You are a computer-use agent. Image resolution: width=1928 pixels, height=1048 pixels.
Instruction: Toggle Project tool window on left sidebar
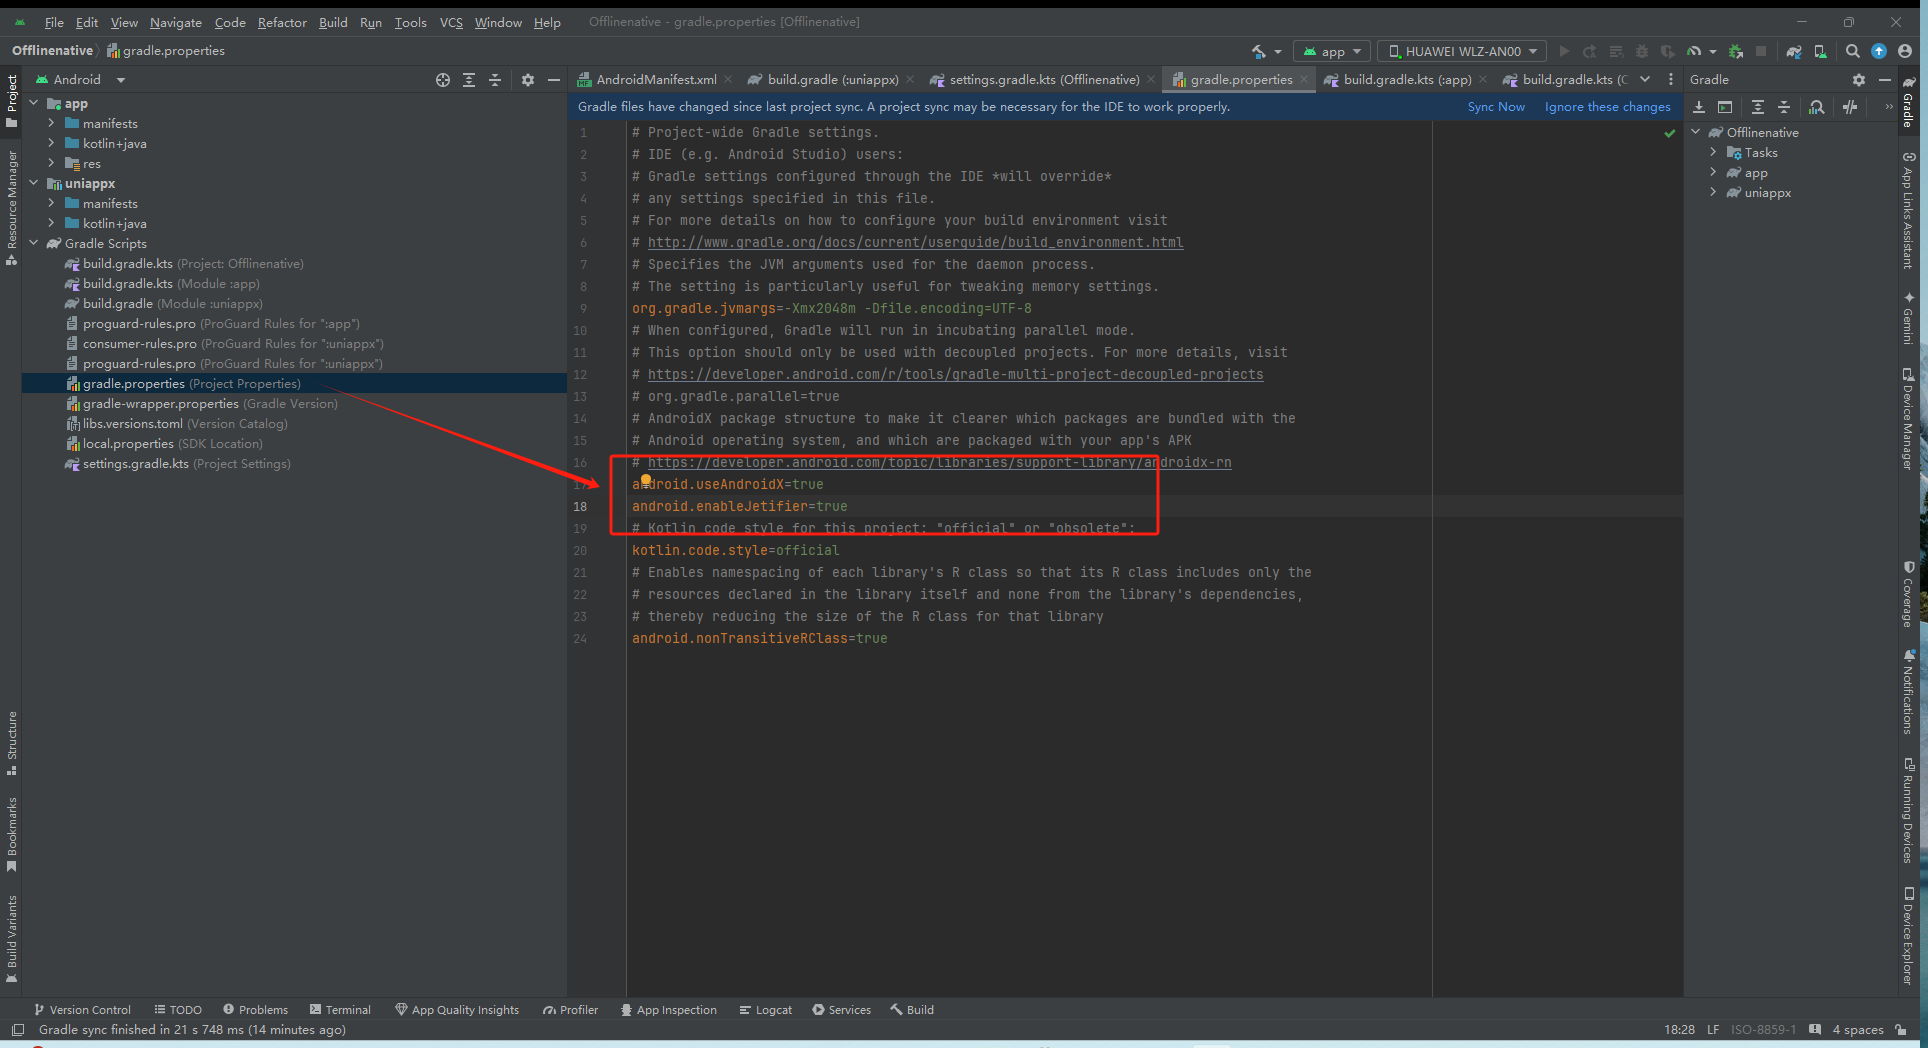[11, 101]
